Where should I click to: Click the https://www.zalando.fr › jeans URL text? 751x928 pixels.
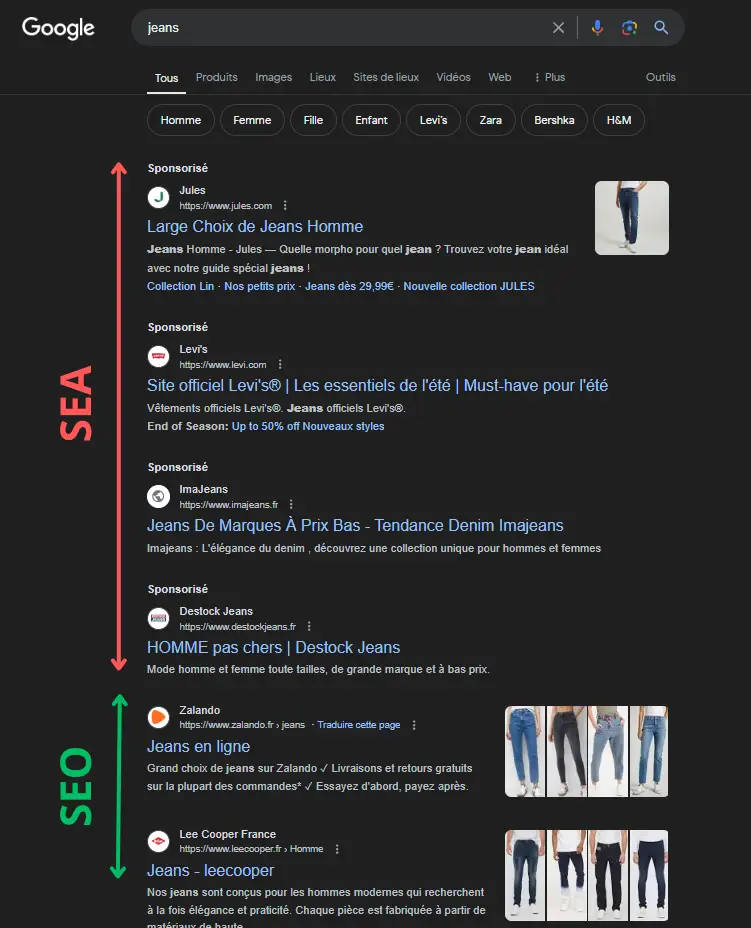tap(242, 725)
